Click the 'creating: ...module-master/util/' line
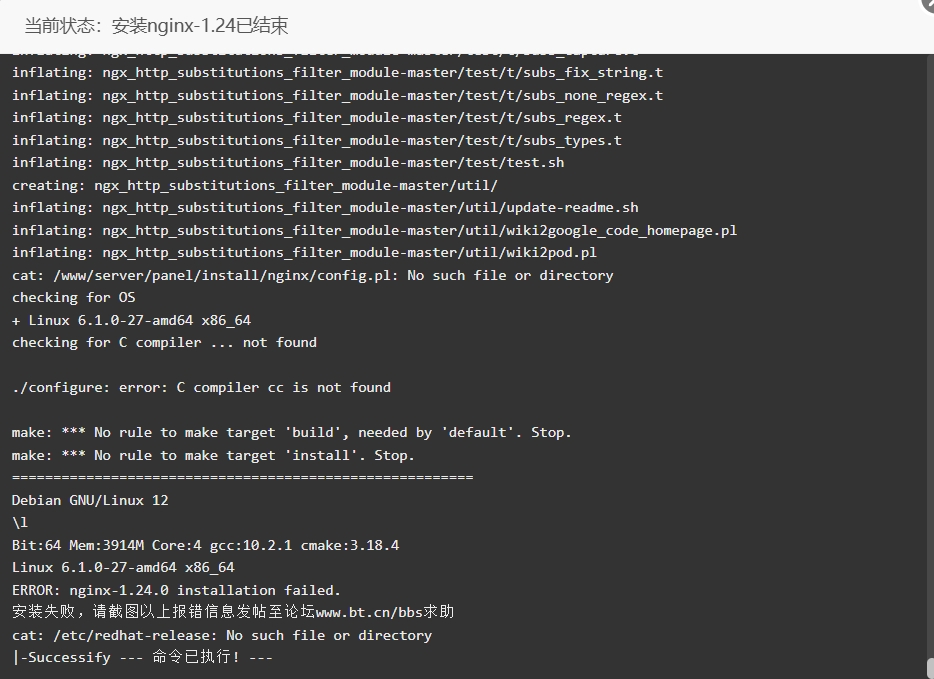The height and width of the screenshot is (679, 934). point(255,185)
